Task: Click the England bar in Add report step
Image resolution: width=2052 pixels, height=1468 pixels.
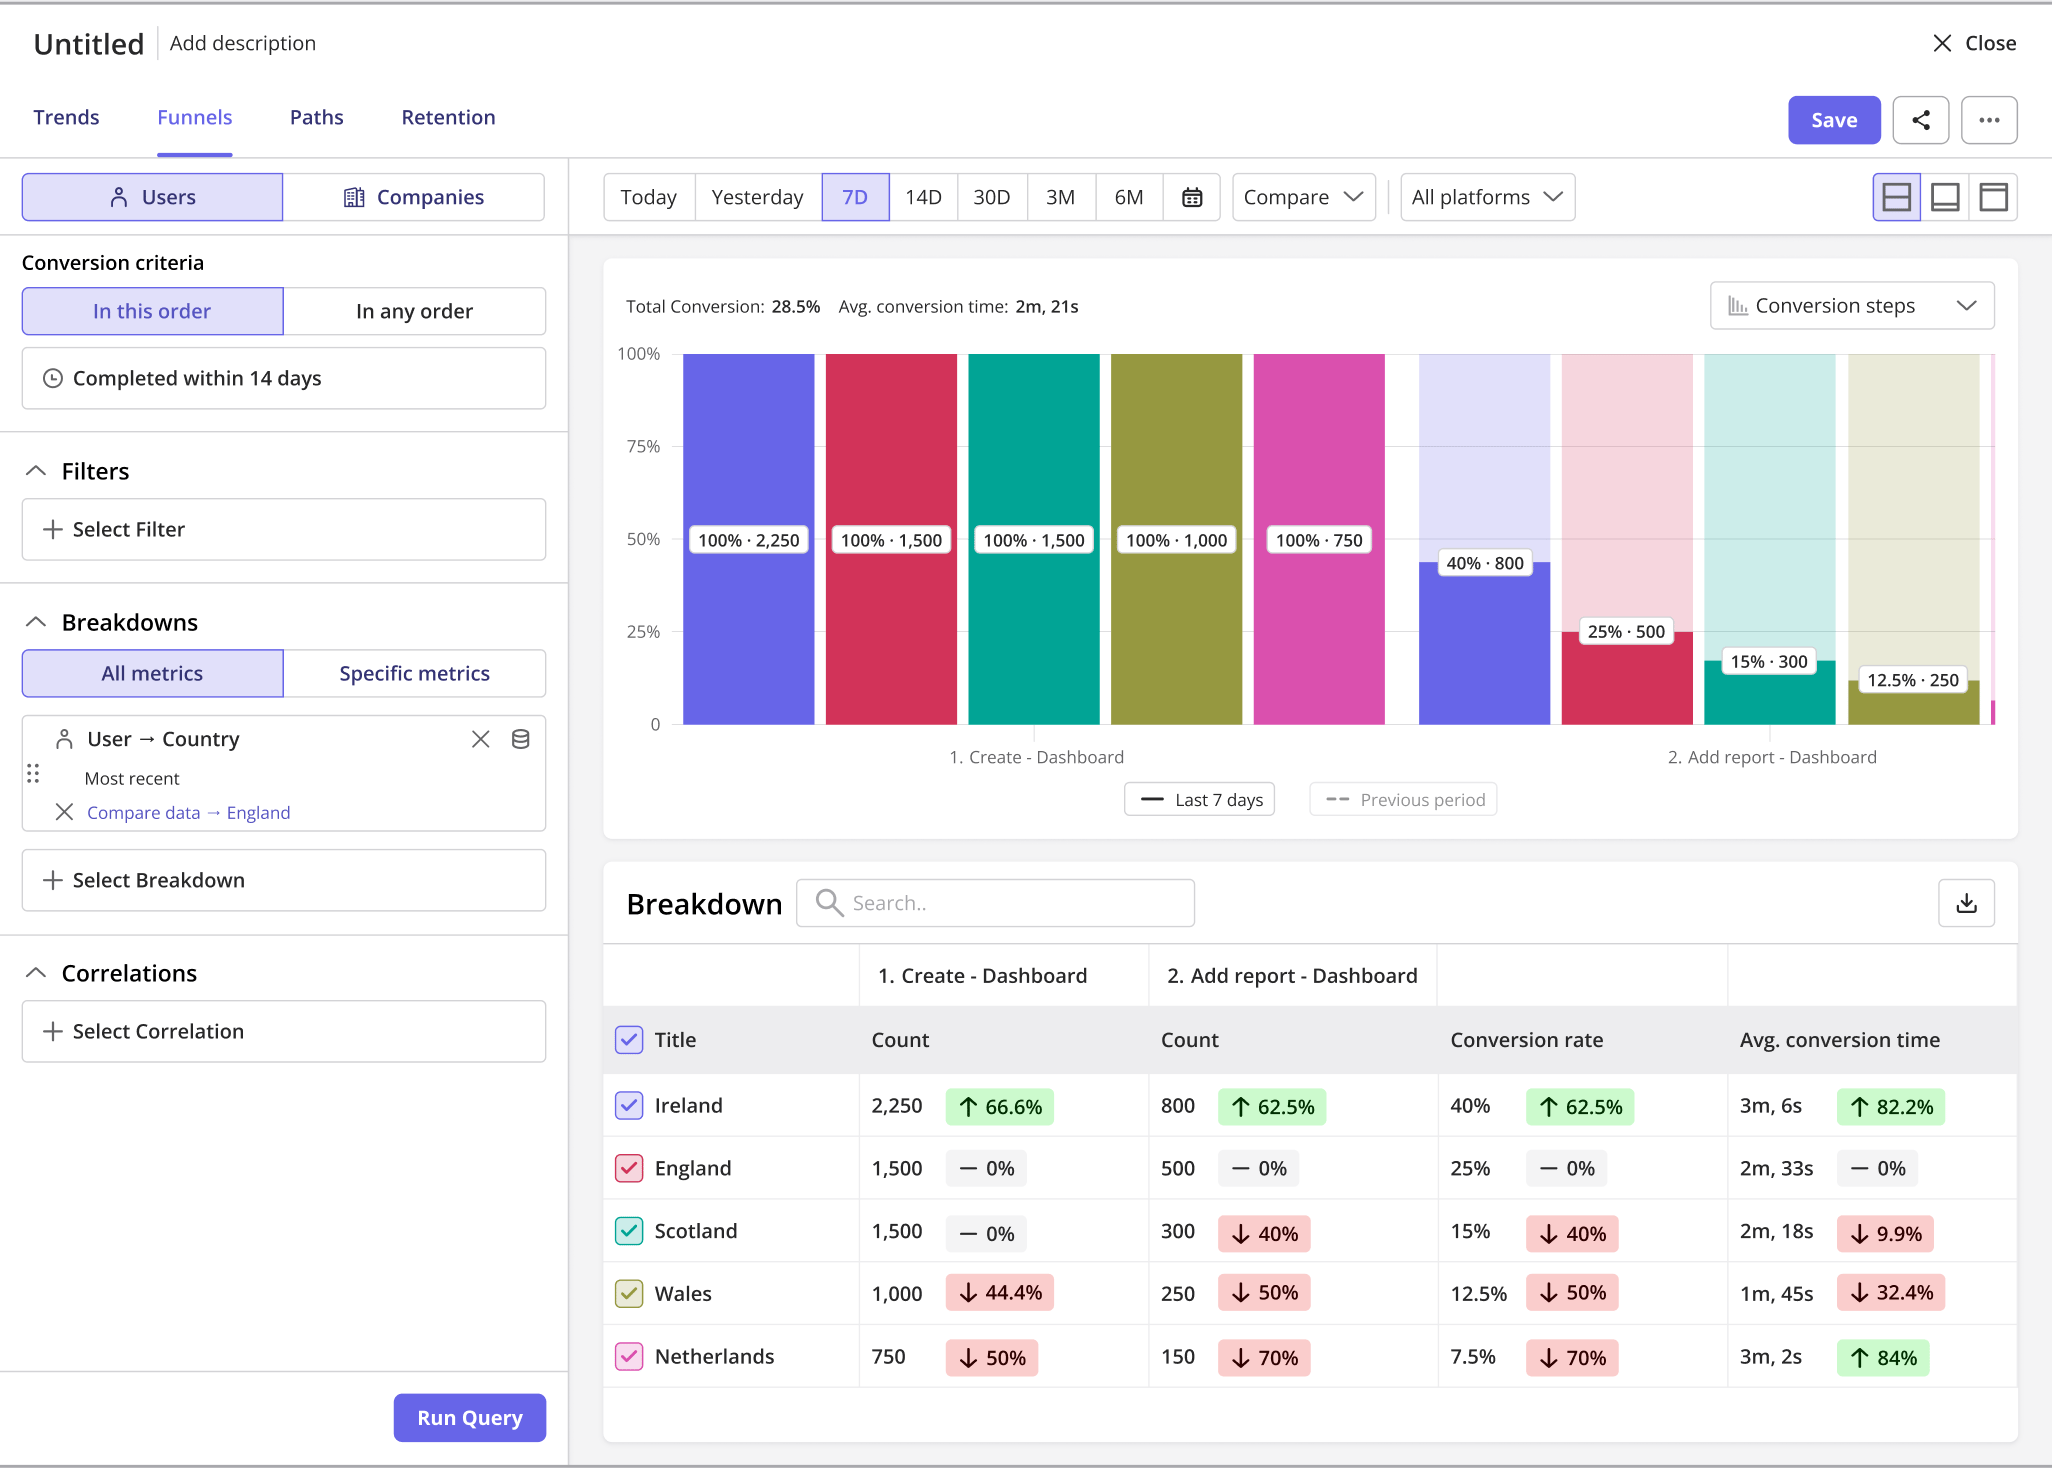Action: (1627, 677)
